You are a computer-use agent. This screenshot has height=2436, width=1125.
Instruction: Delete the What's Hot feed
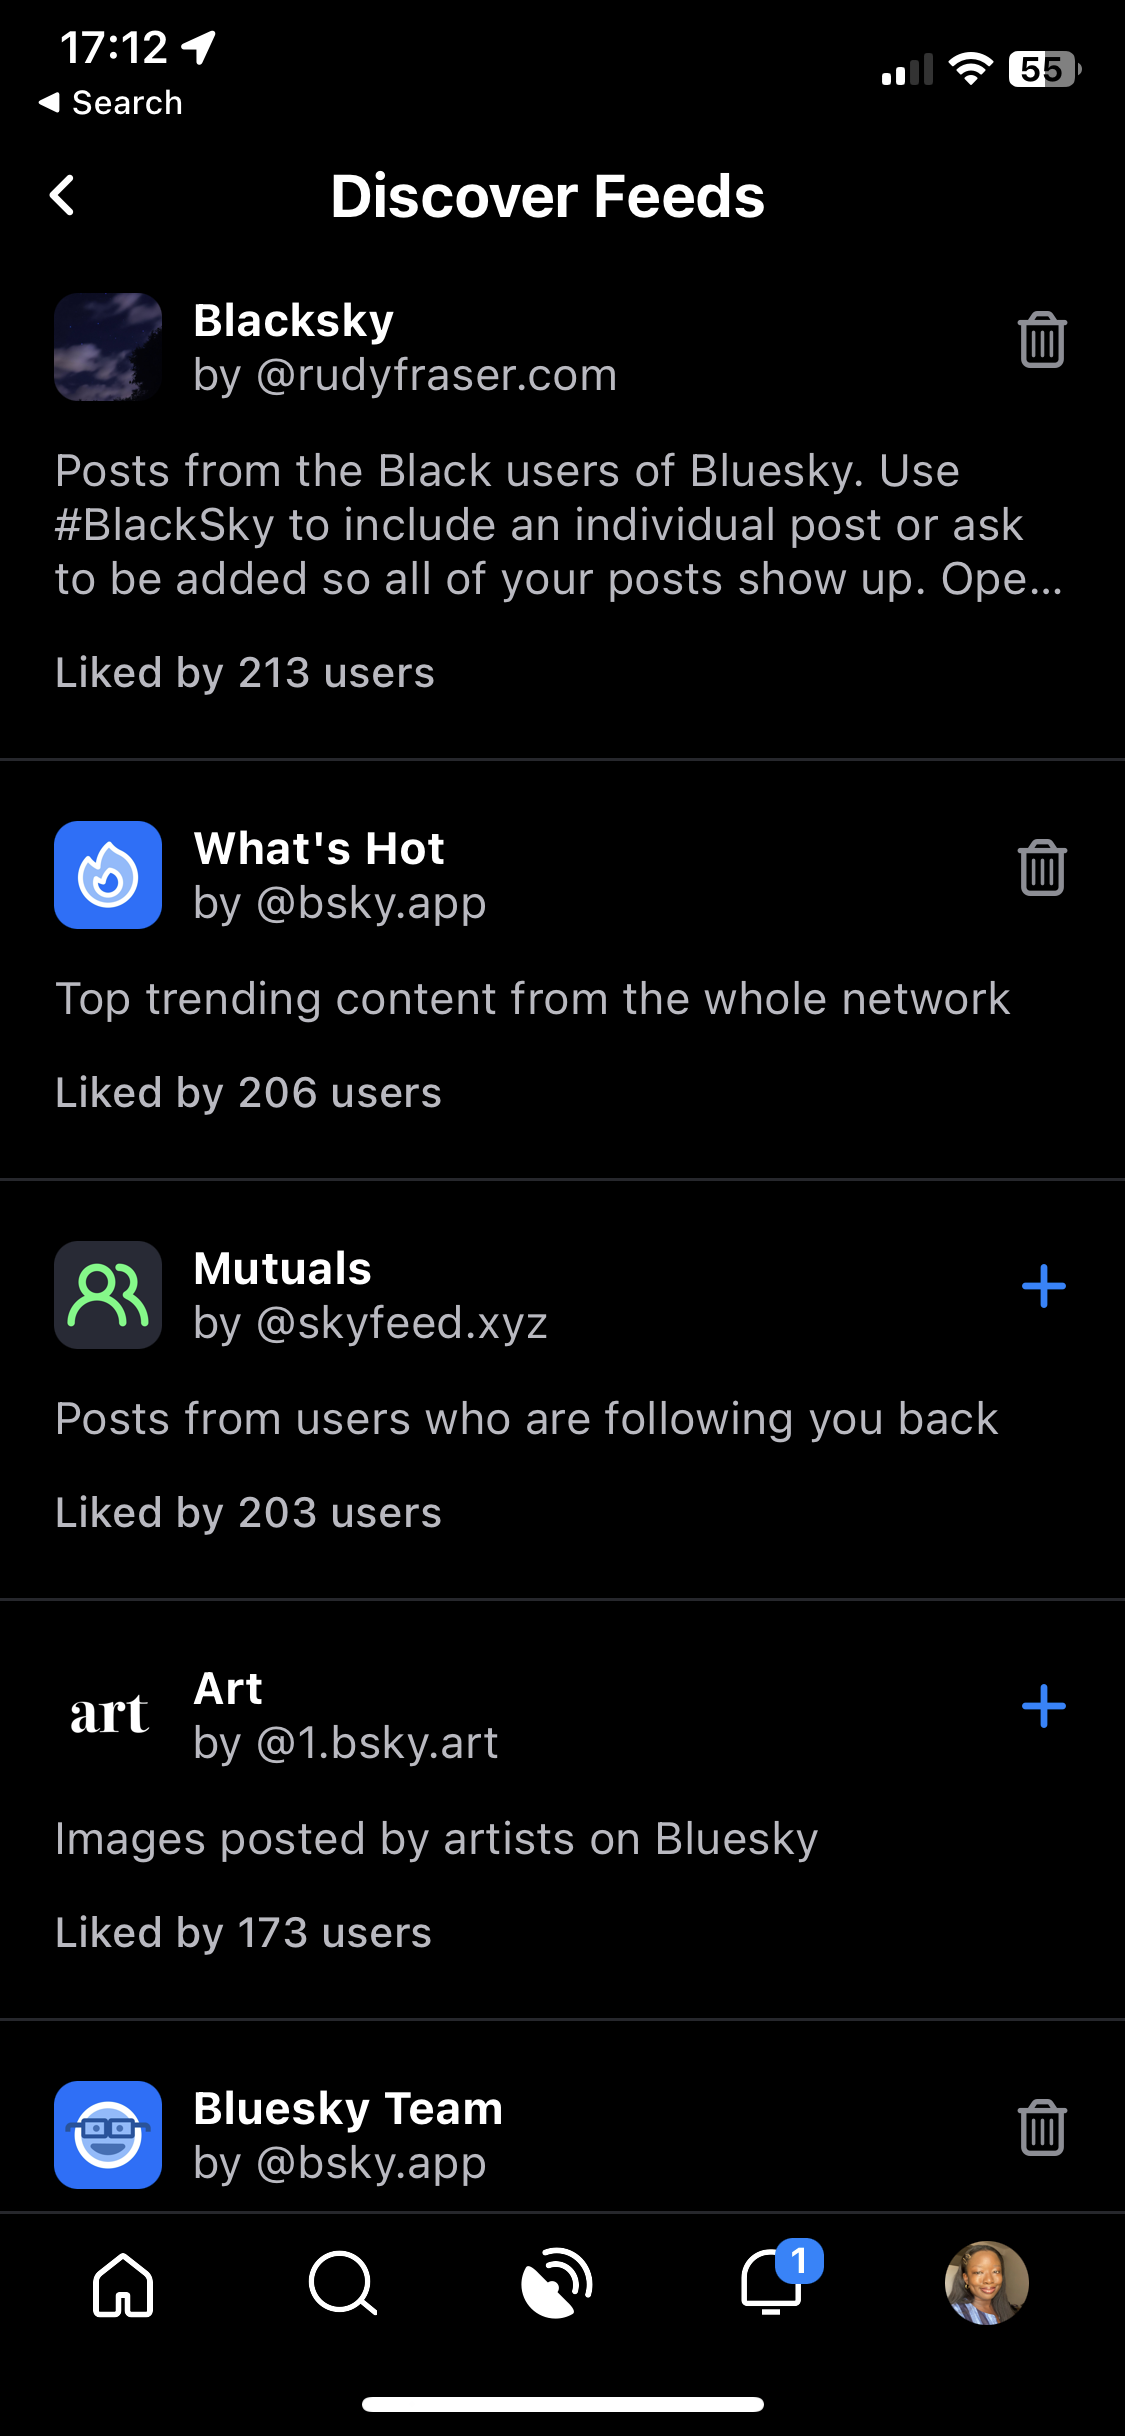1042,868
